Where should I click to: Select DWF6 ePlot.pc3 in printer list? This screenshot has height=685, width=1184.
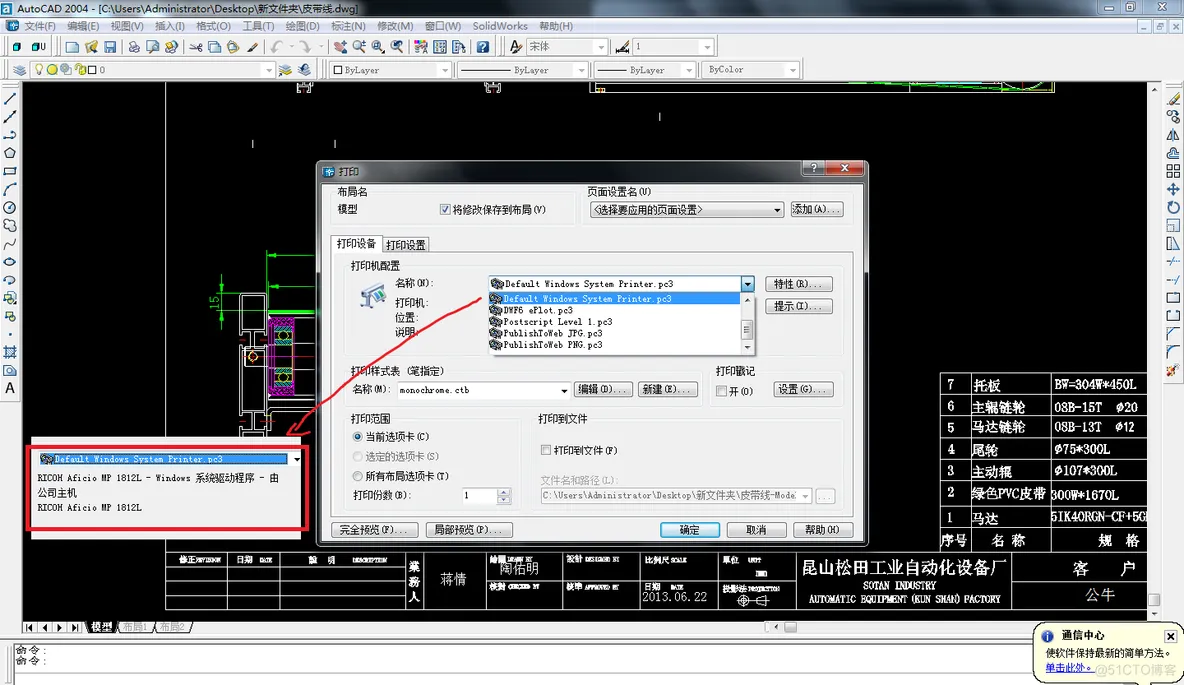[615, 310]
